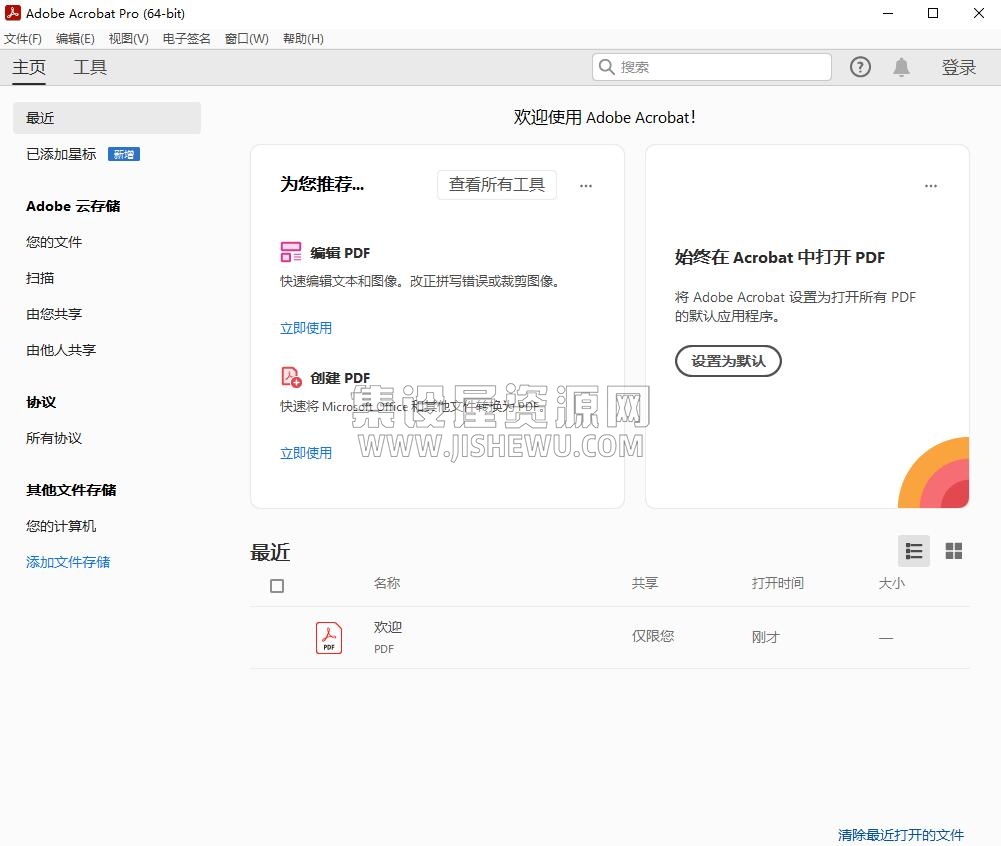Open more options on 为您推荐 card

click(x=585, y=186)
